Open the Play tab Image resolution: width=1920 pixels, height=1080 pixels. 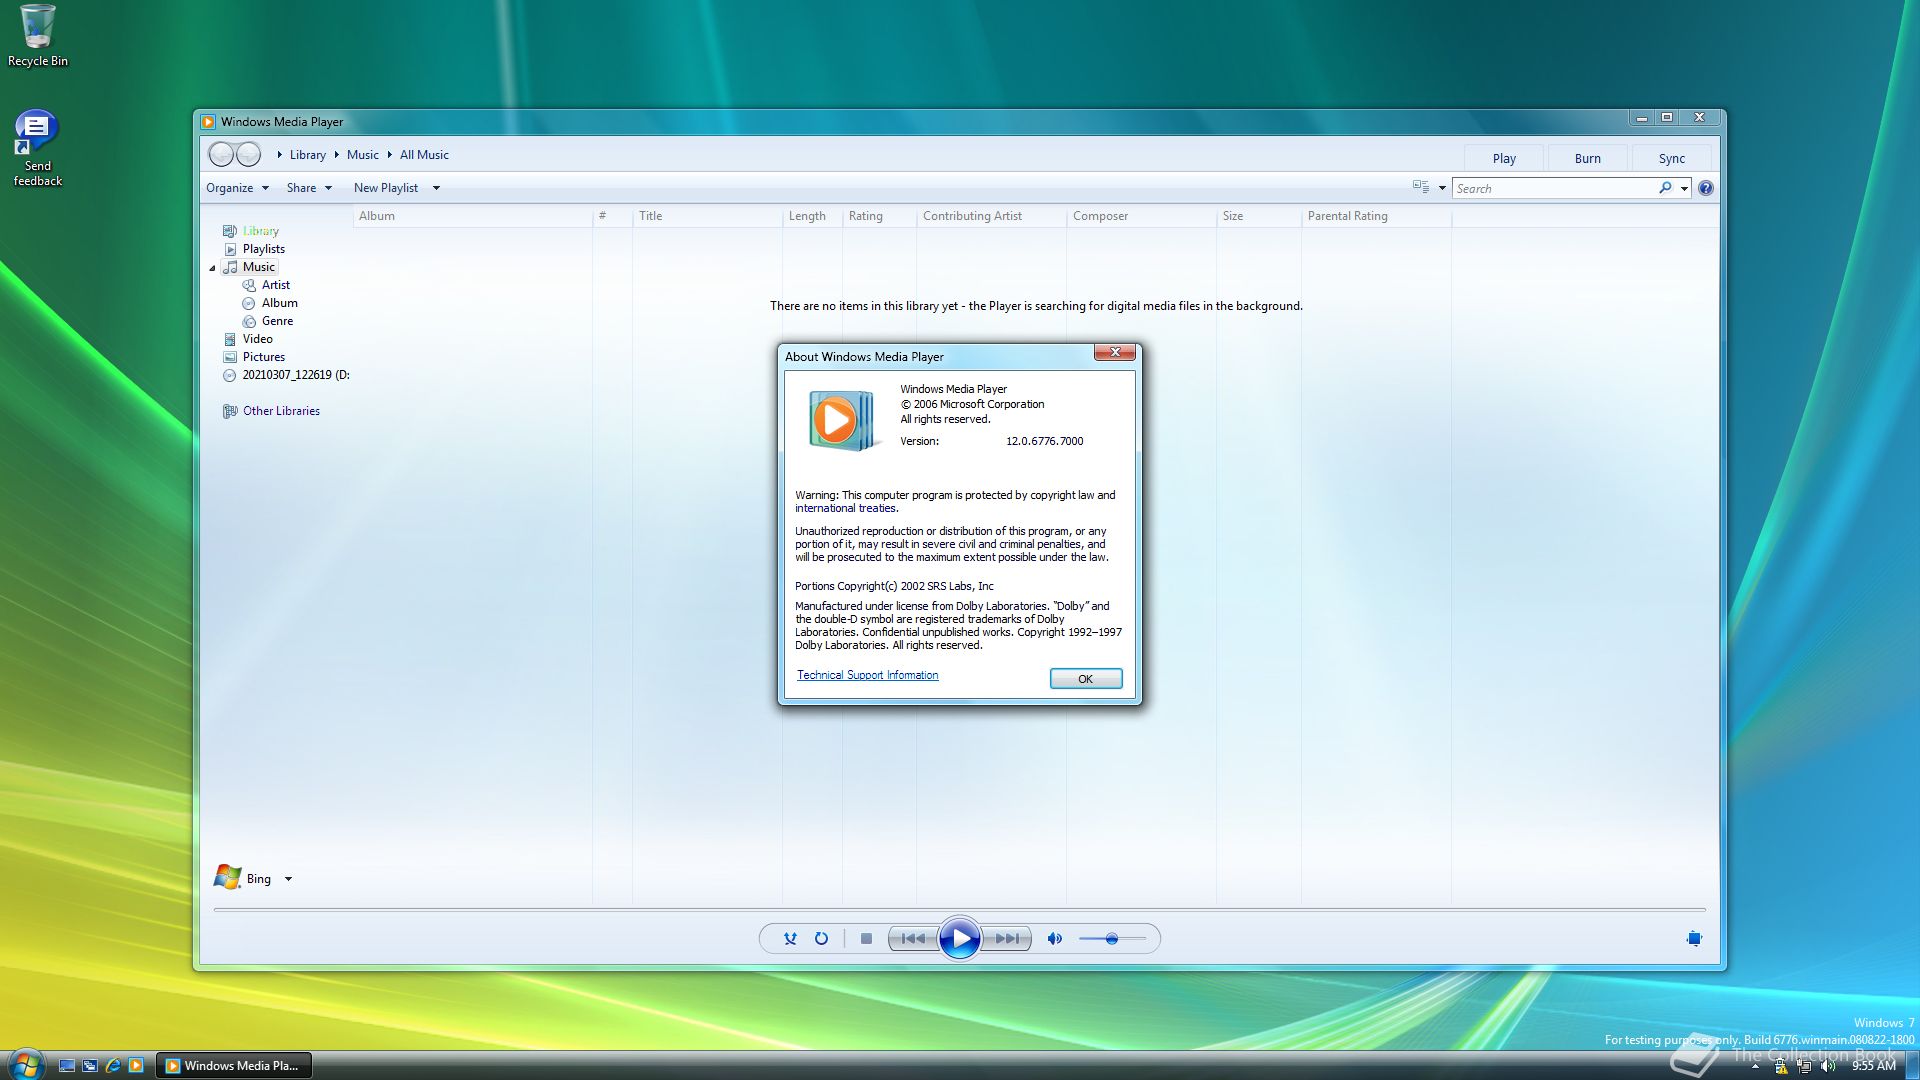1504,158
